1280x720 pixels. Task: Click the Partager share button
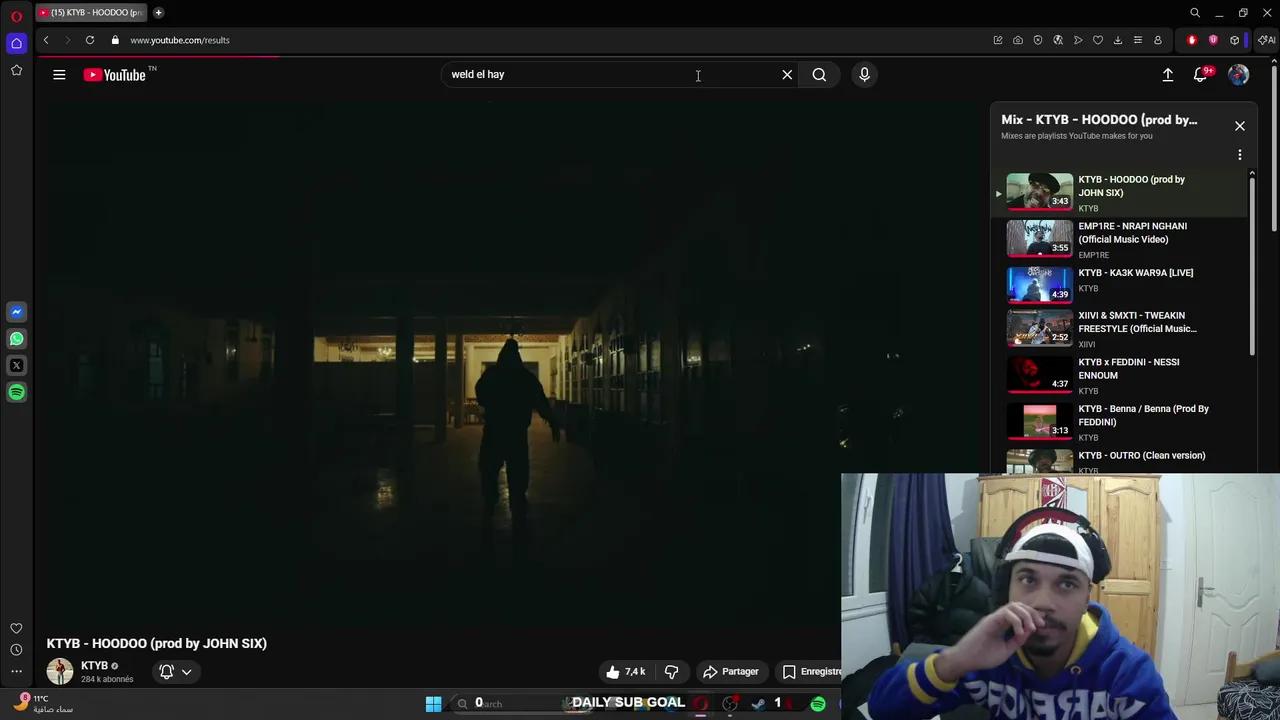731,672
